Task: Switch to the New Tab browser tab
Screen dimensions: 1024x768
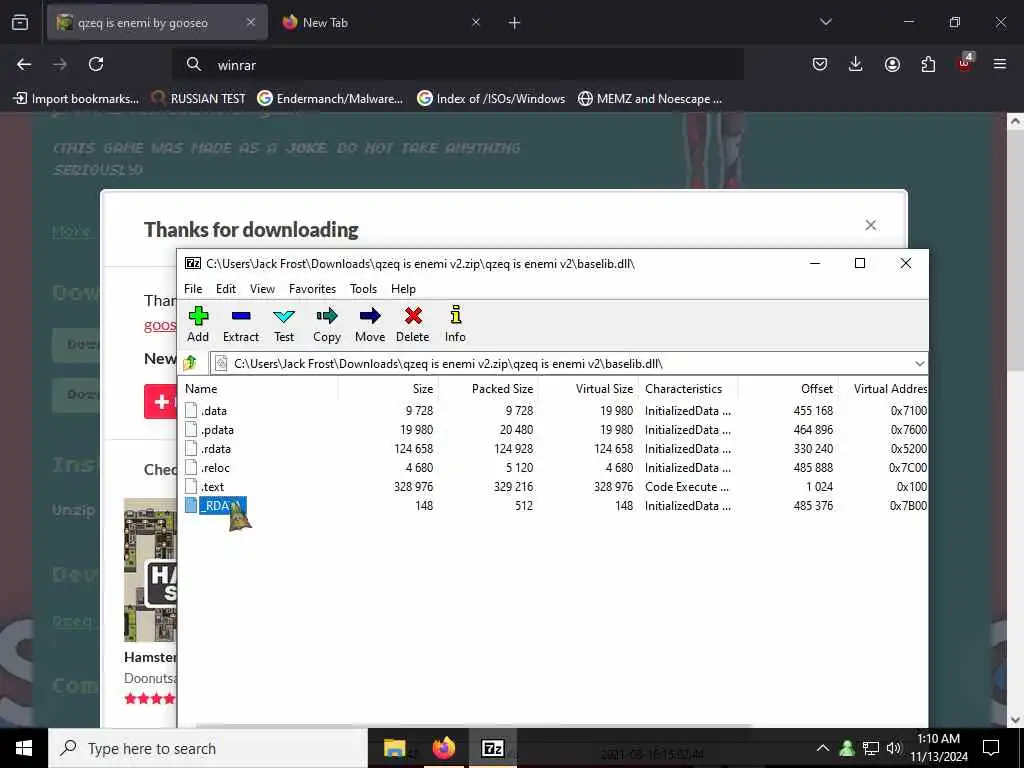Action: [x=381, y=23]
